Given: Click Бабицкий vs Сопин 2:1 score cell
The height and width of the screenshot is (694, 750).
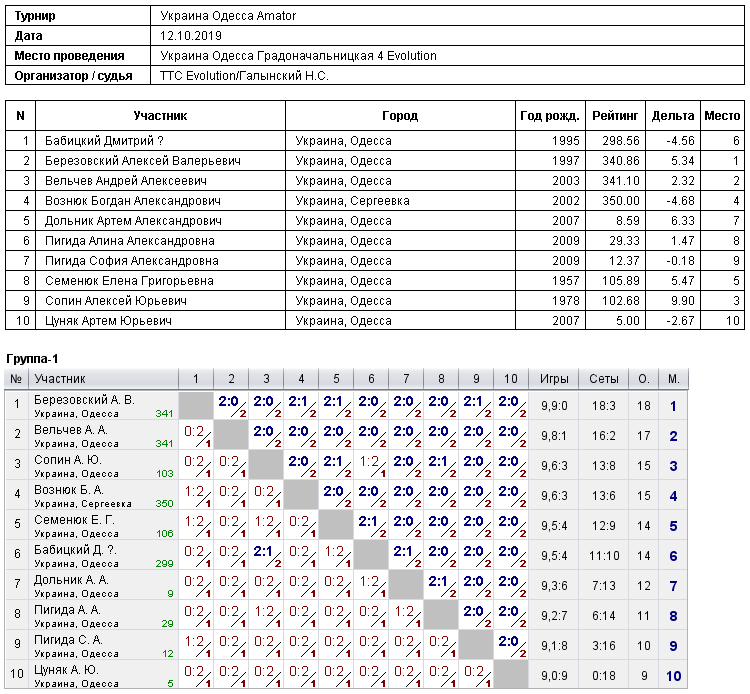Looking at the screenshot, I should coord(266,556).
